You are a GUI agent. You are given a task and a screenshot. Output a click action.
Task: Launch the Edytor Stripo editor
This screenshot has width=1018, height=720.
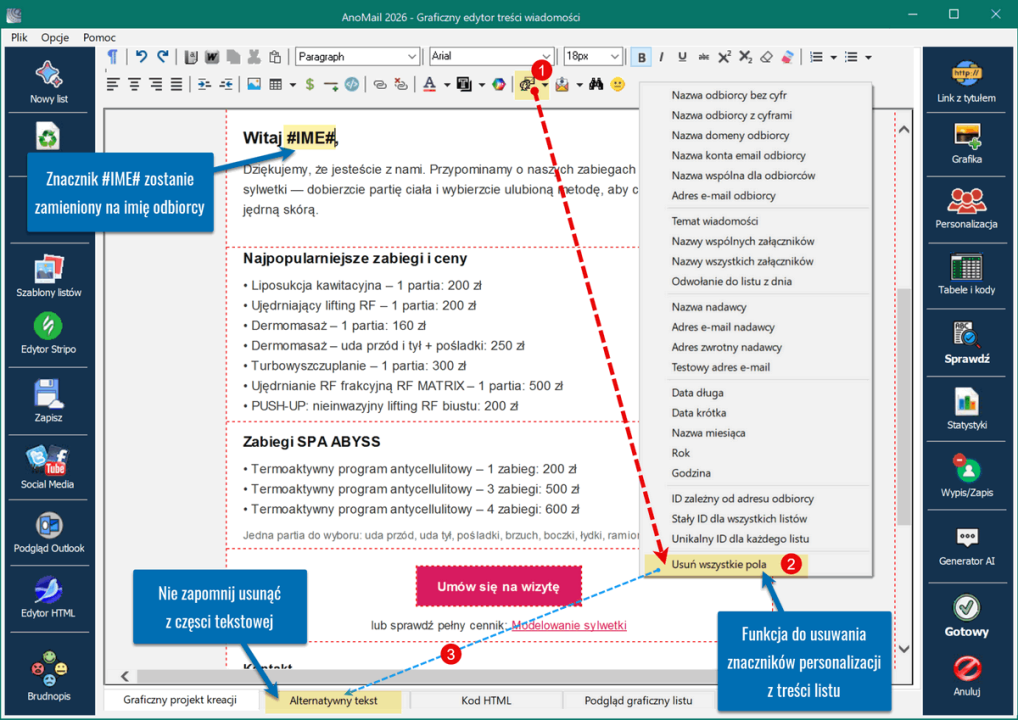click(x=49, y=334)
